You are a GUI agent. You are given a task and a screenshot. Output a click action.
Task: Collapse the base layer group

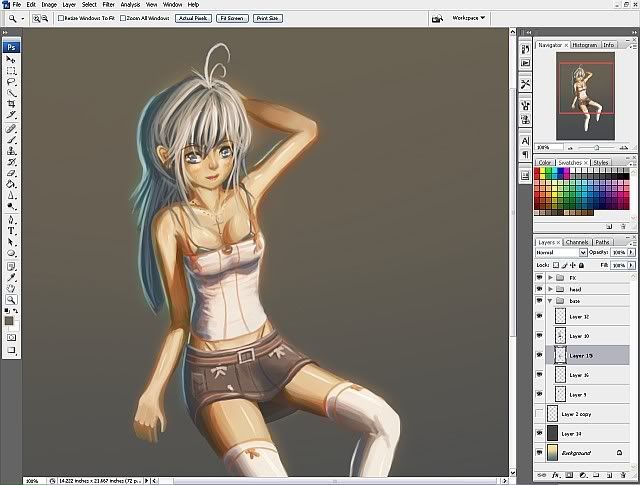click(x=550, y=300)
